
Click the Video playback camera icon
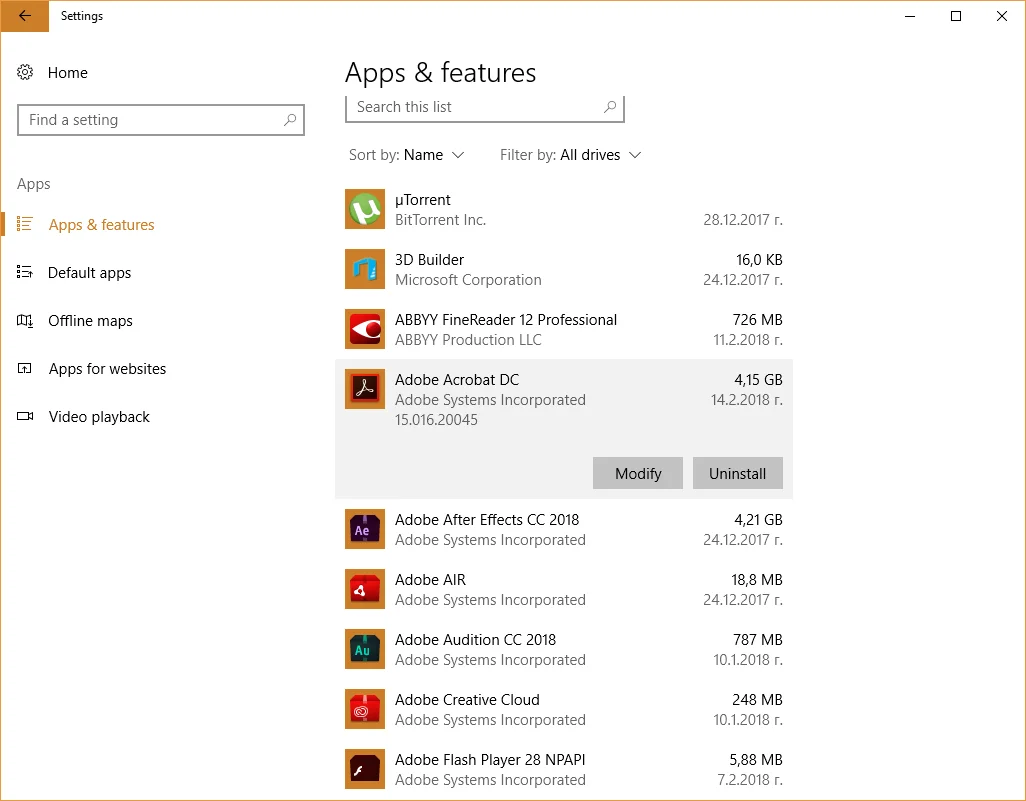coord(25,416)
